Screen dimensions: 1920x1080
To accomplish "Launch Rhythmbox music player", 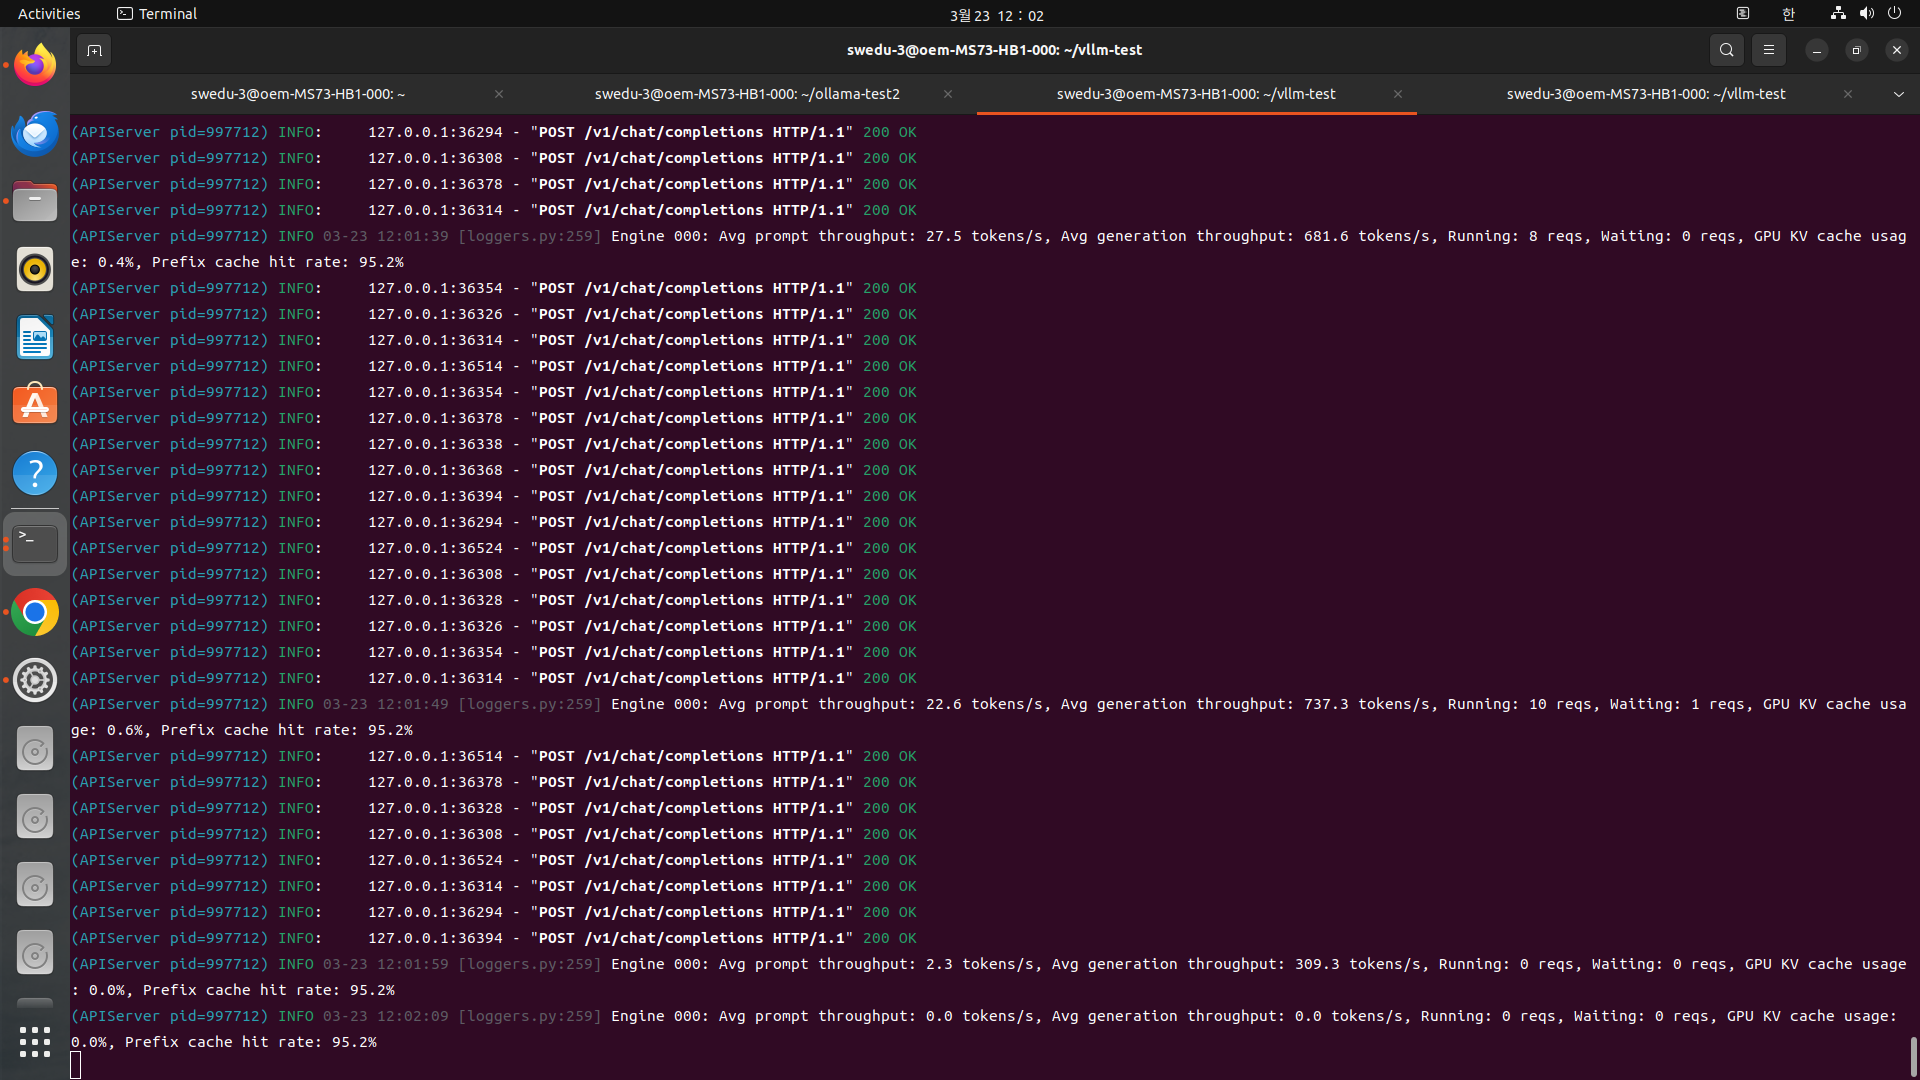I will 35,269.
